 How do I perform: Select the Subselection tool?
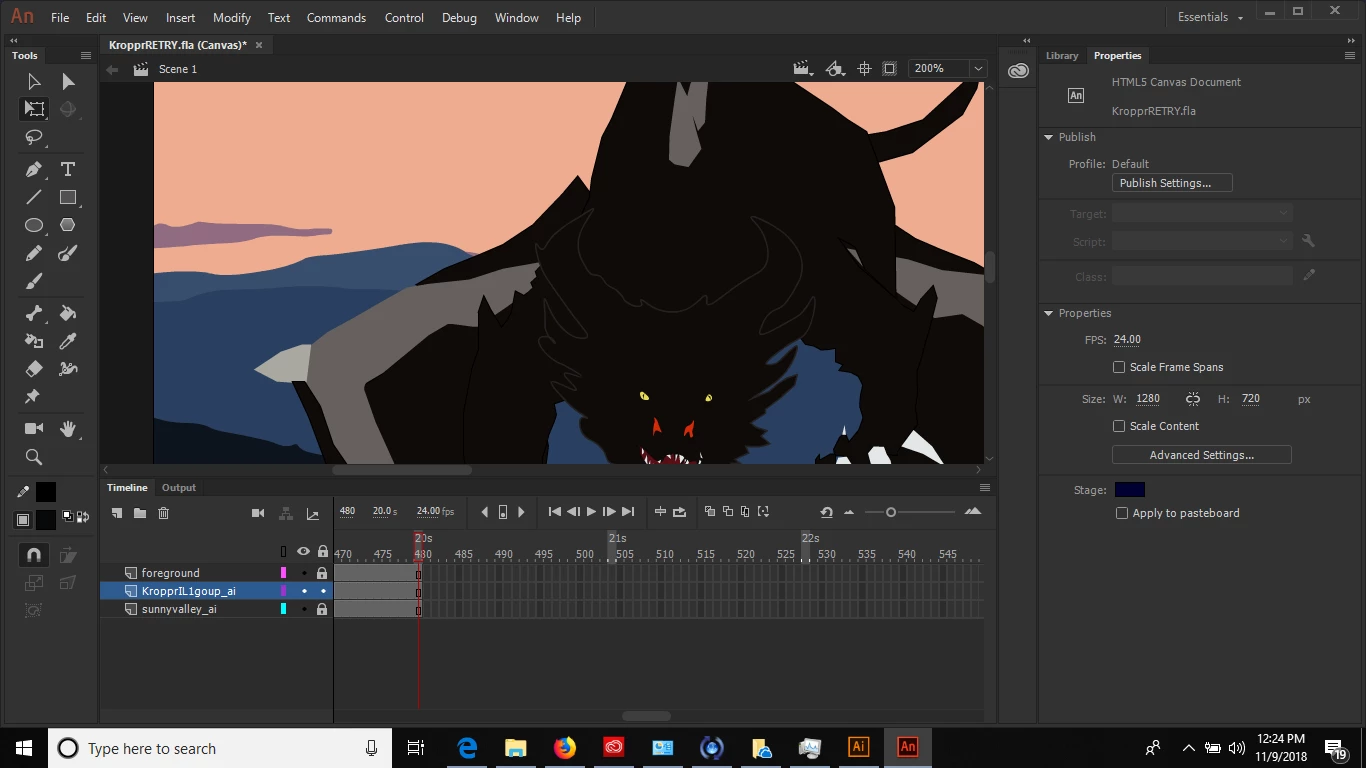click(x=68, y=82)
